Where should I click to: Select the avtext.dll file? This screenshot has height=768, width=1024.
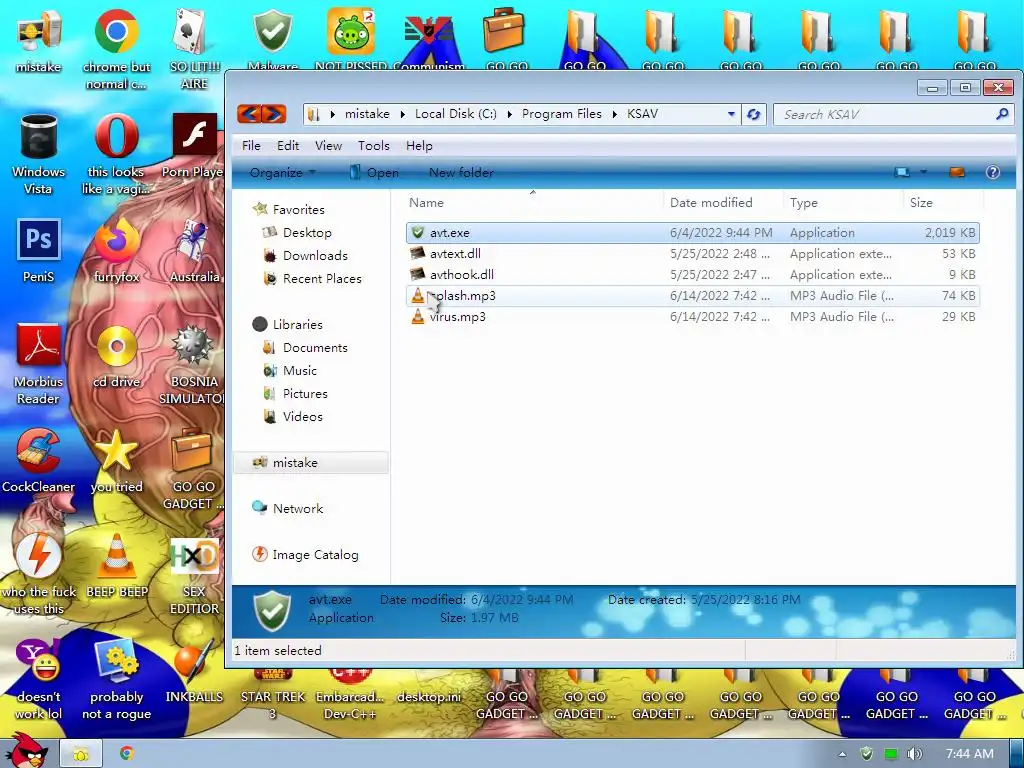click(x=693, y=253)
